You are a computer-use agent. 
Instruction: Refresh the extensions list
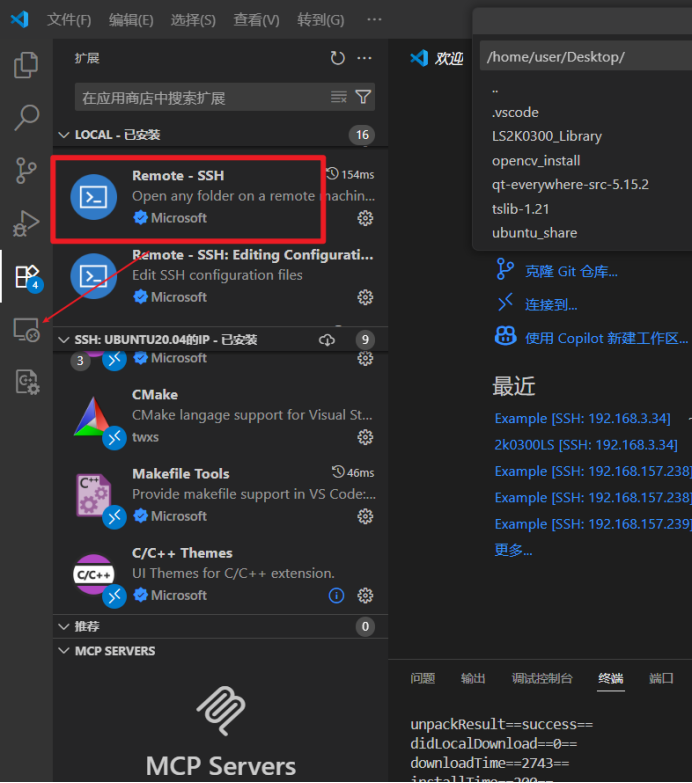click(338, 58)
